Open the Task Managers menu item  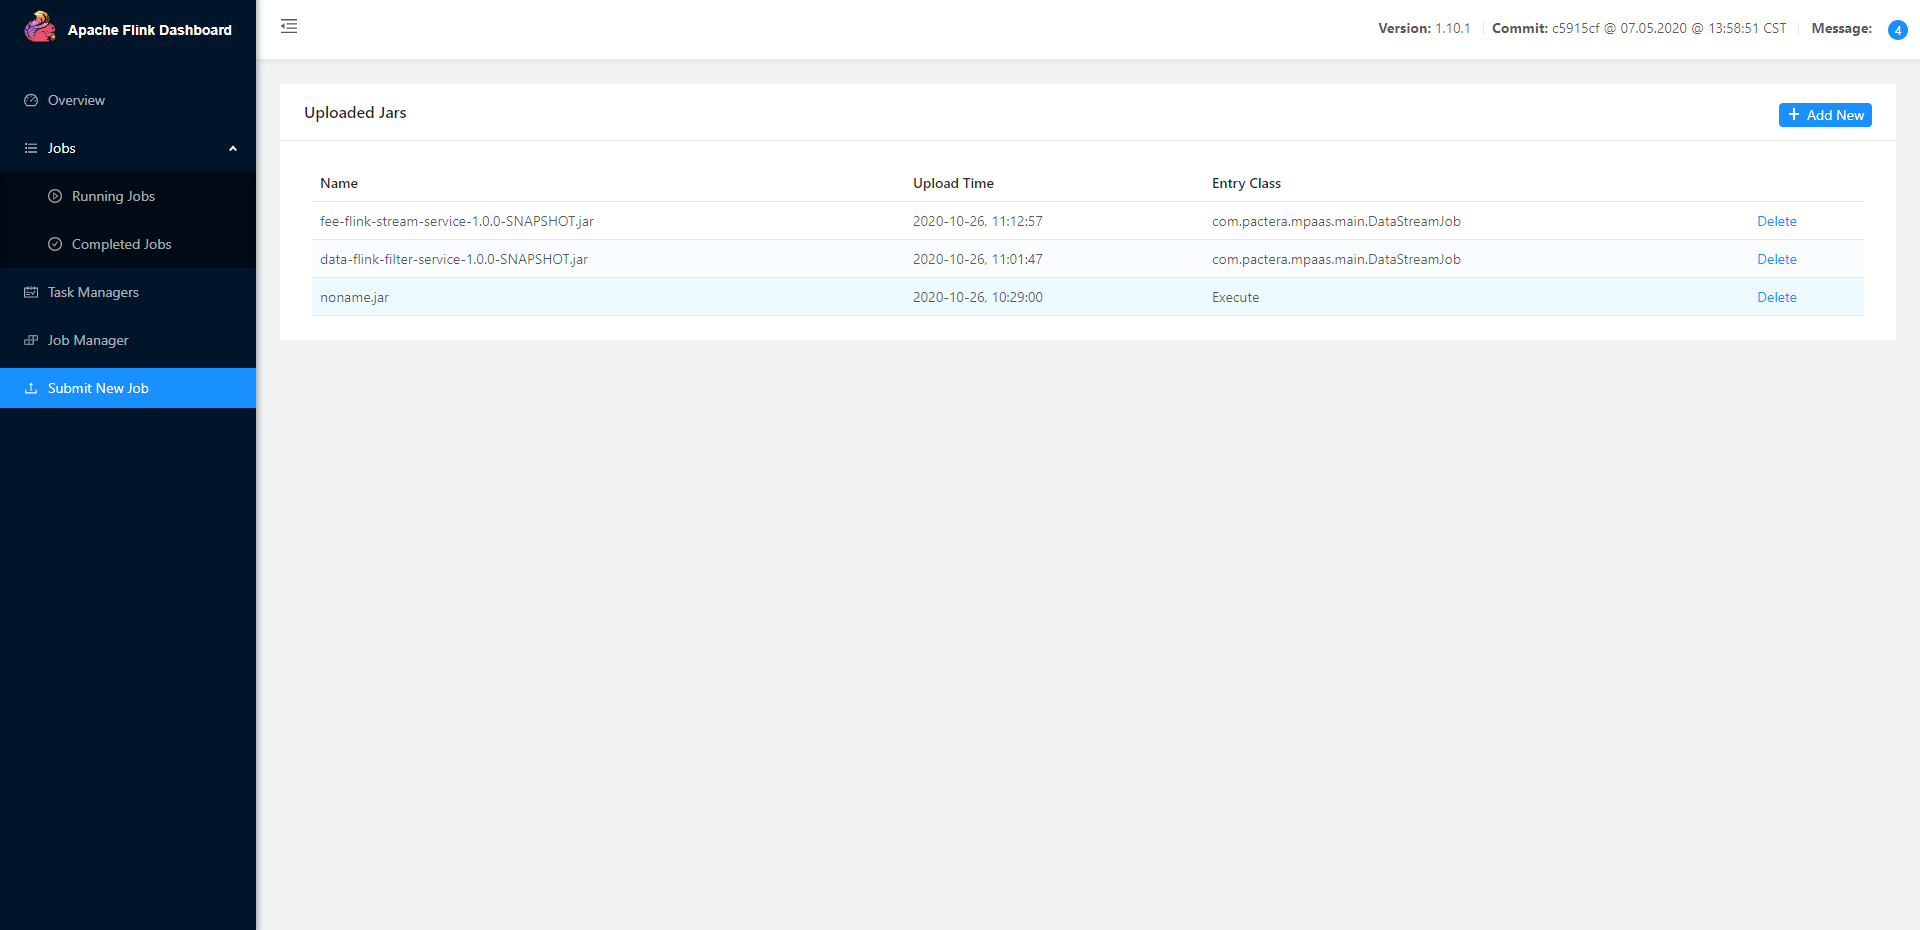click(x=93, y=293)
